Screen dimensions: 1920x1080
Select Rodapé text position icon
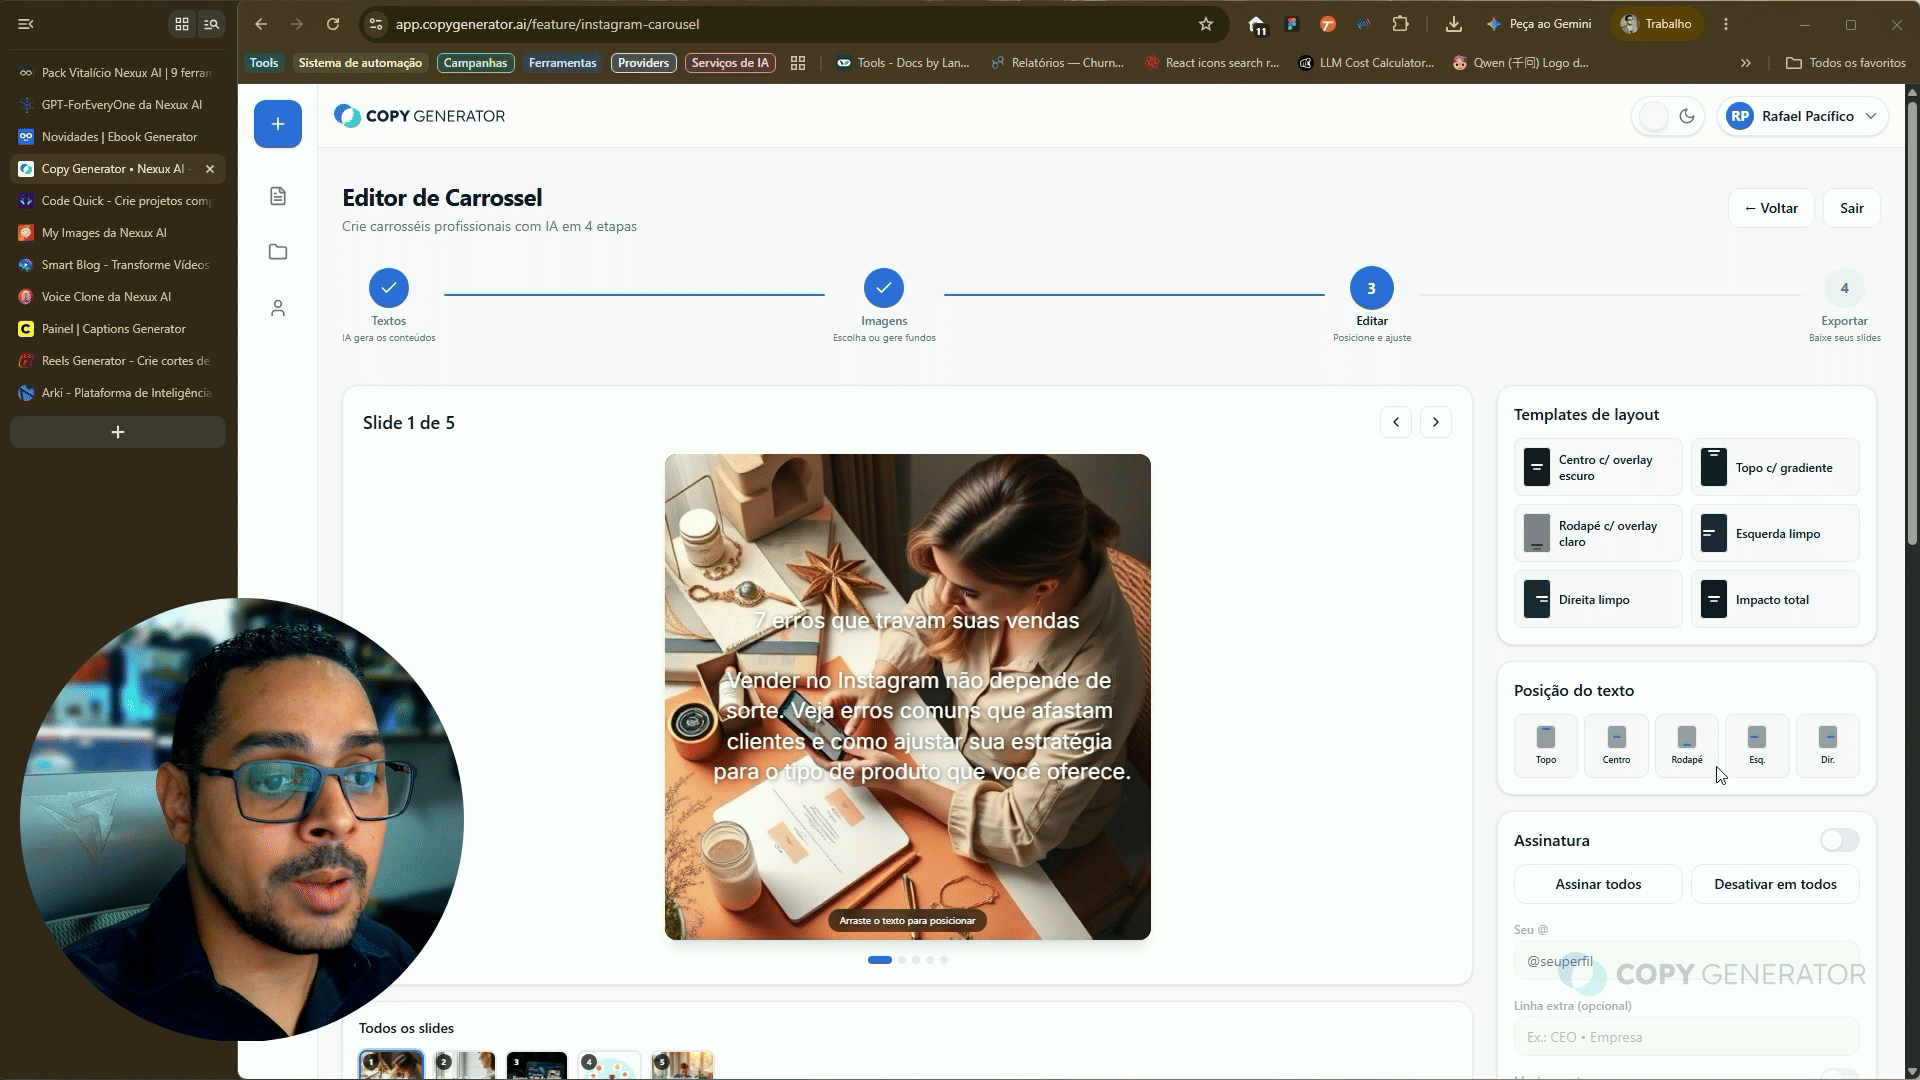[1687, 746]
